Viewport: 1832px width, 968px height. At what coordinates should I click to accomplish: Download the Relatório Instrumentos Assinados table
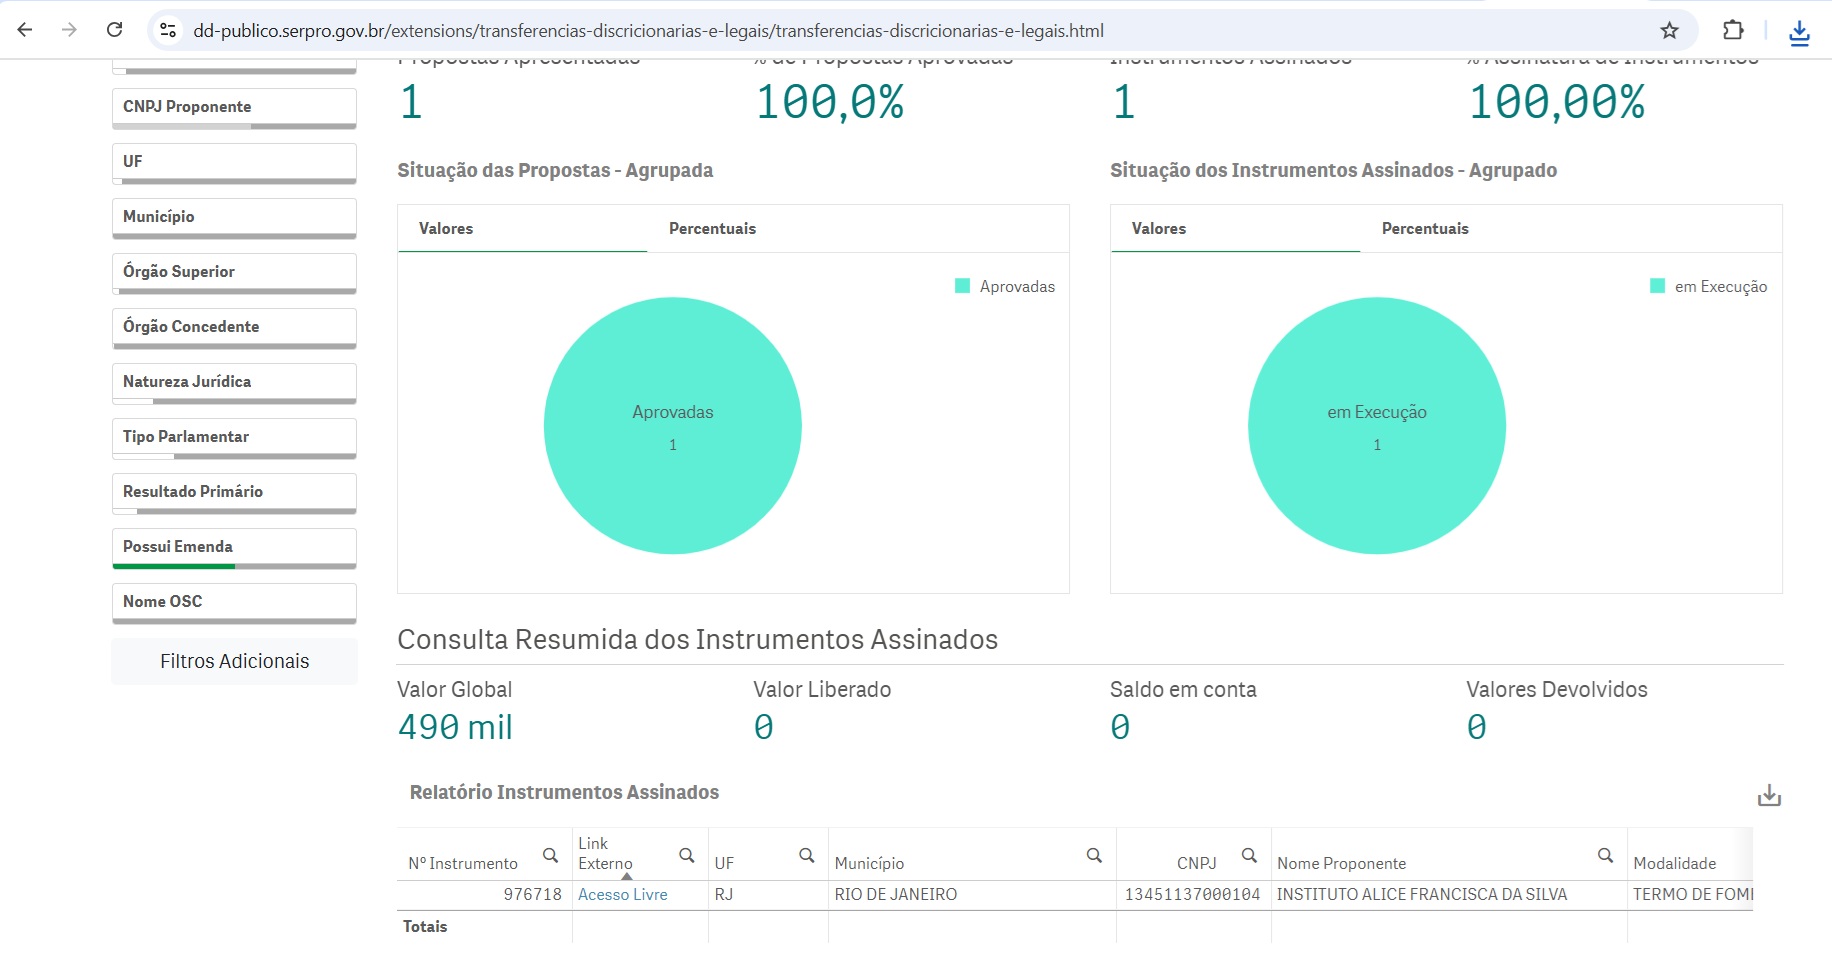pos(1769,796)
